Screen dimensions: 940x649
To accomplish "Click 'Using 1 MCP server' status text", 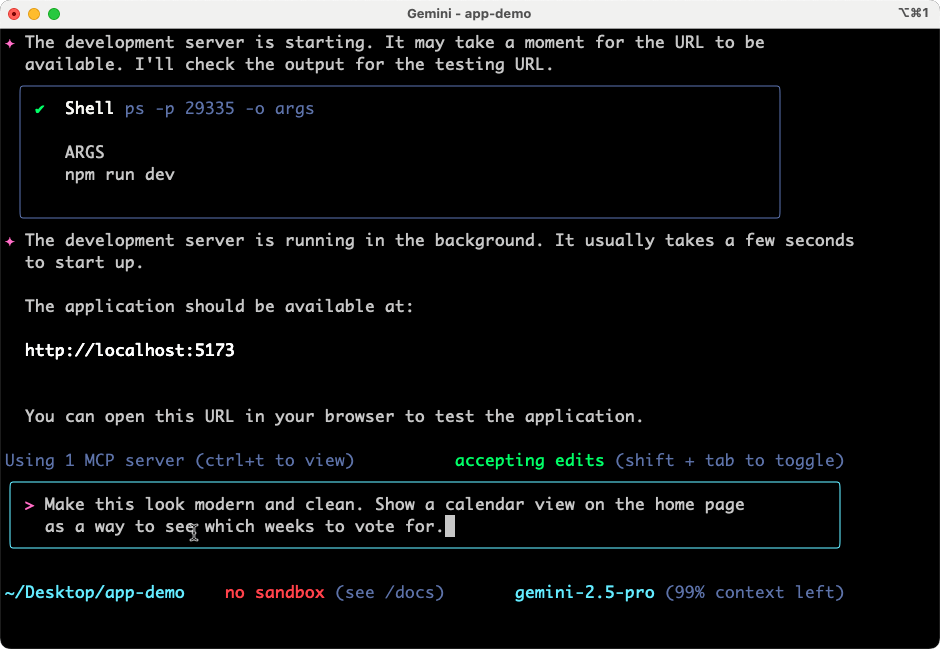I will (95, 460).
